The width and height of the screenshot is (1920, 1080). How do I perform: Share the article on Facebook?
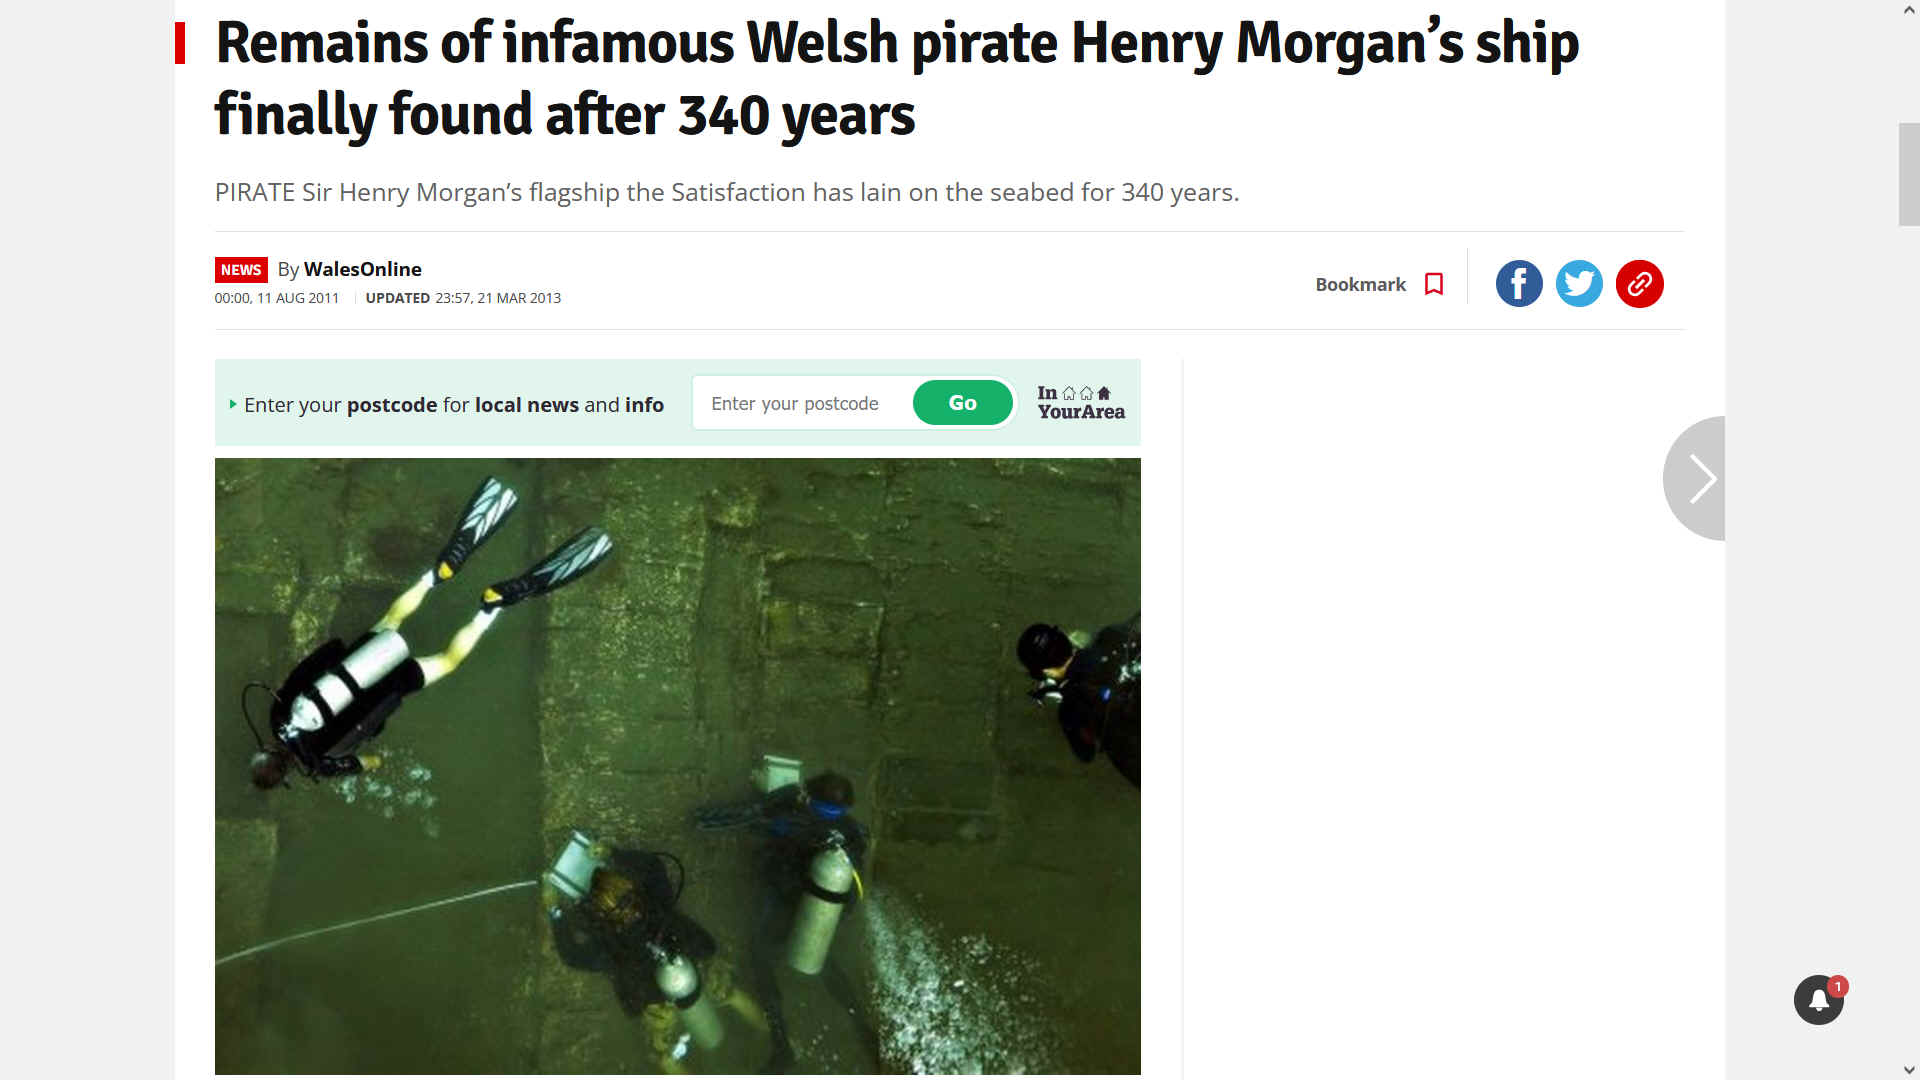click(1519, 284)
